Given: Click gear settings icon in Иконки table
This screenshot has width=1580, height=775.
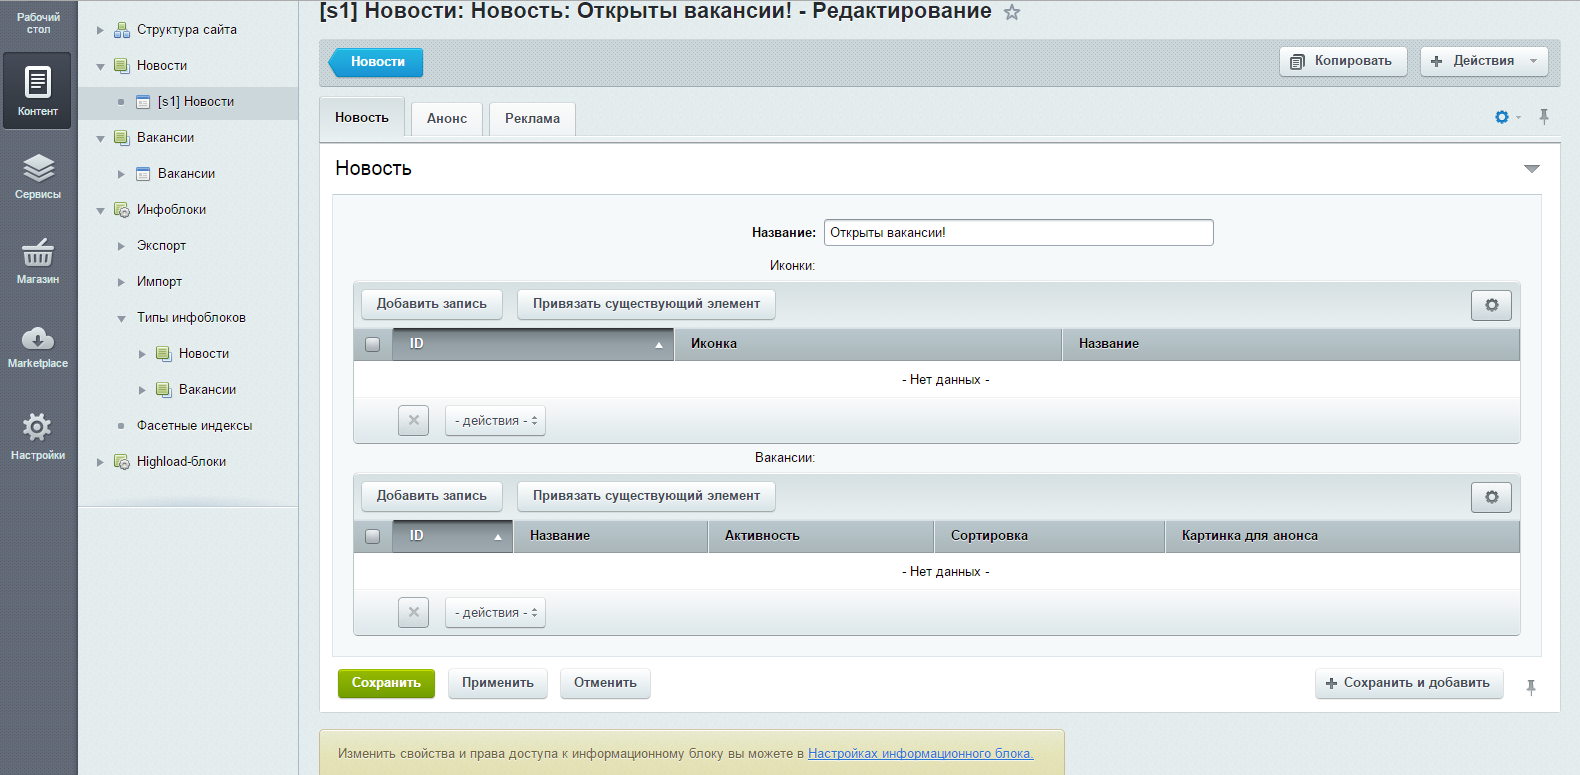Looking at the screenshot, I should point(1491,305).
